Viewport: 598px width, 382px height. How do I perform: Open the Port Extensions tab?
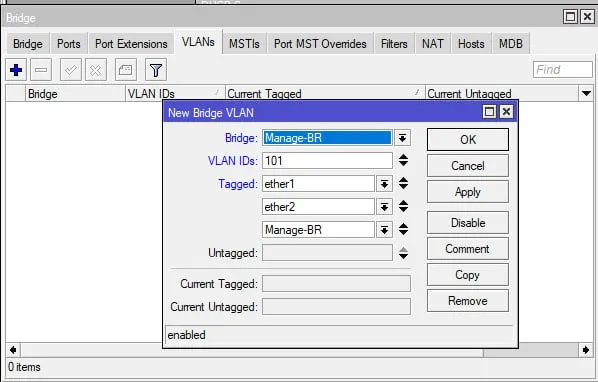click(131, 44)
